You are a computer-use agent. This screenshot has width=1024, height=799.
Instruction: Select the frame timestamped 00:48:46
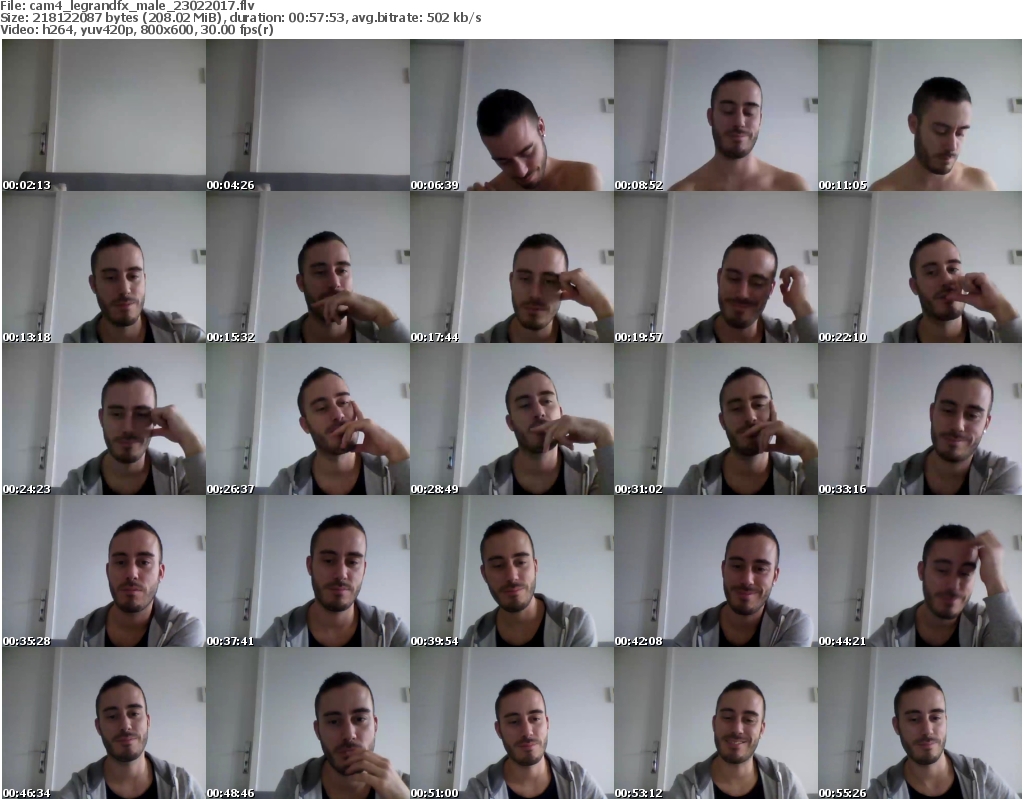(308, 723)
